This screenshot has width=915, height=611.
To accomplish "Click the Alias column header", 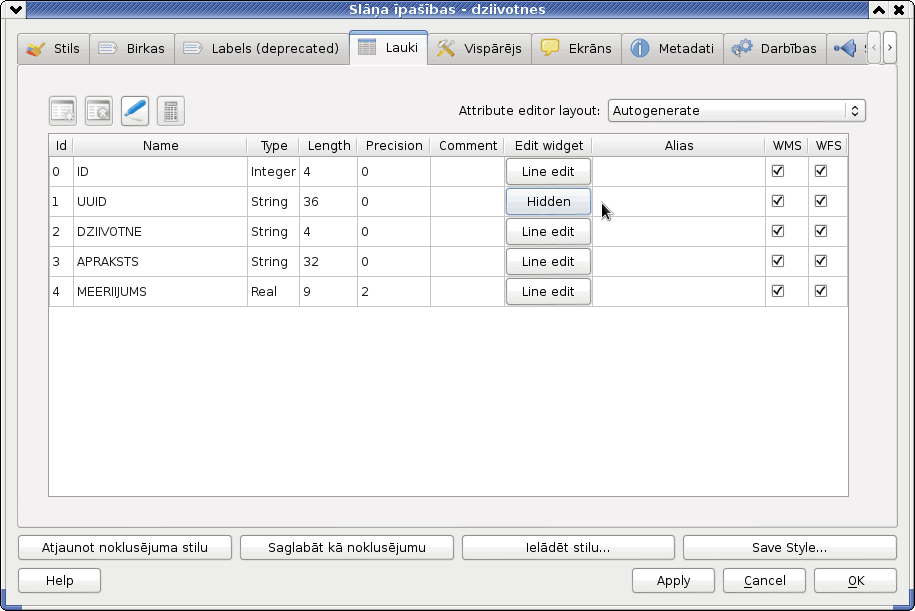I will click(679, 146).
